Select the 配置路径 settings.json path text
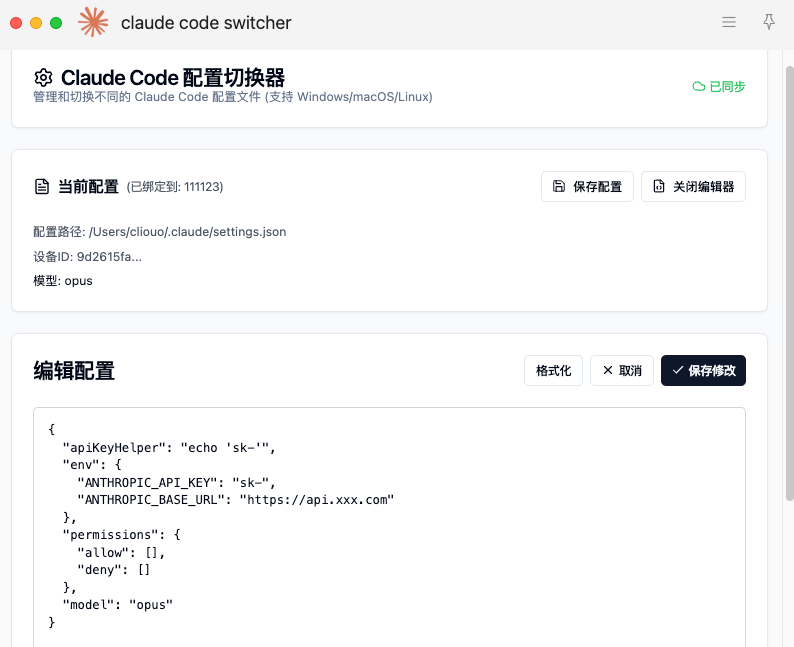794x647 pixels. (160, 232)
